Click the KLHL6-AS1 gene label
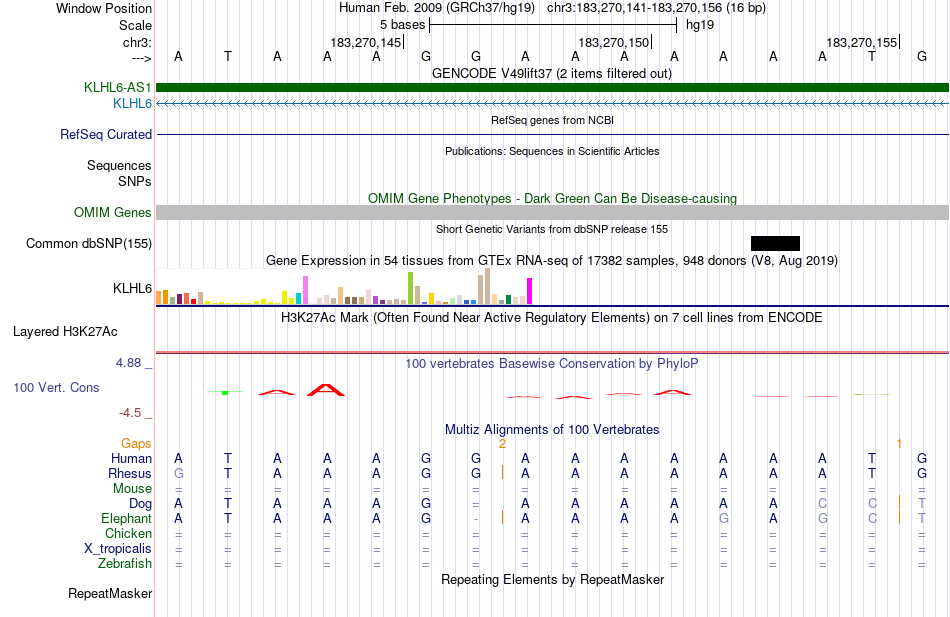This screenshot has height=617, width=950. tap(118, 87)
